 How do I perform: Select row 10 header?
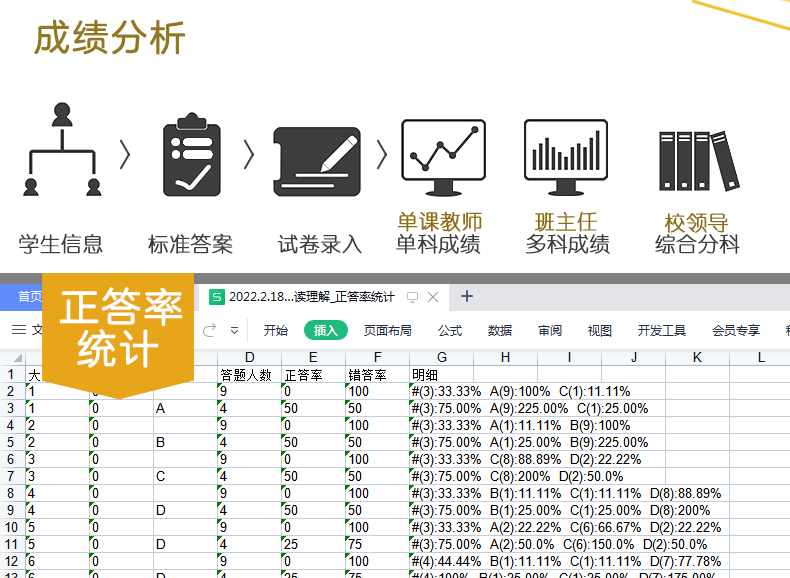pyautogui.click(x=12, y=528)
